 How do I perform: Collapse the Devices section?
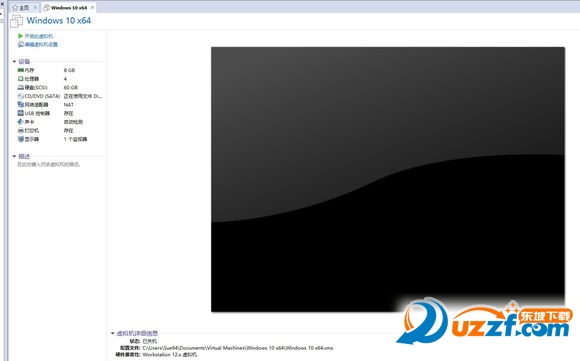click(x=14, y=61)
